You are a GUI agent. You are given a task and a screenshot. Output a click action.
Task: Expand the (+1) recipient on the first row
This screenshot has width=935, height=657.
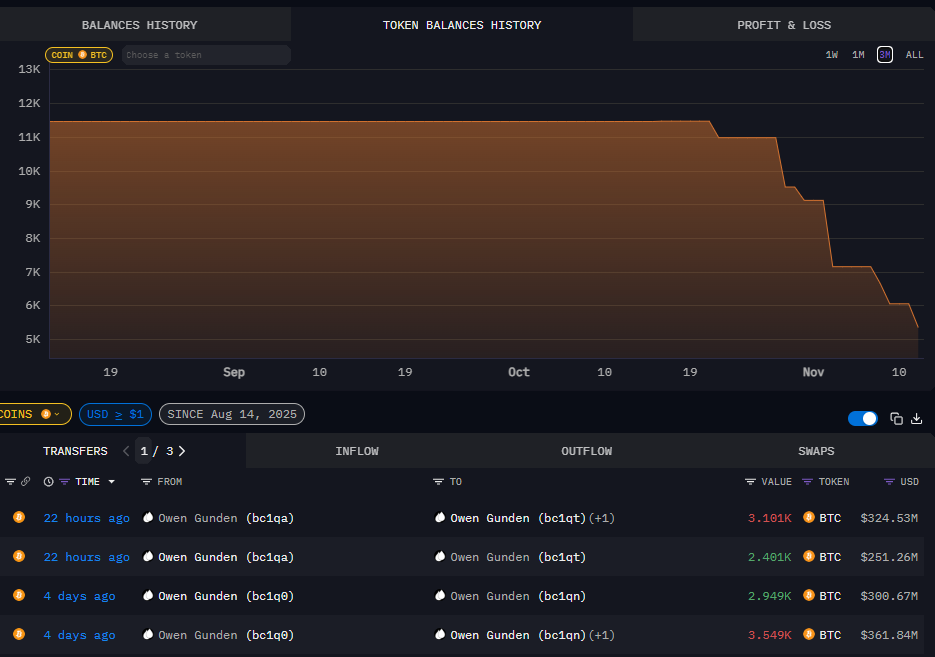coord(600,518)
